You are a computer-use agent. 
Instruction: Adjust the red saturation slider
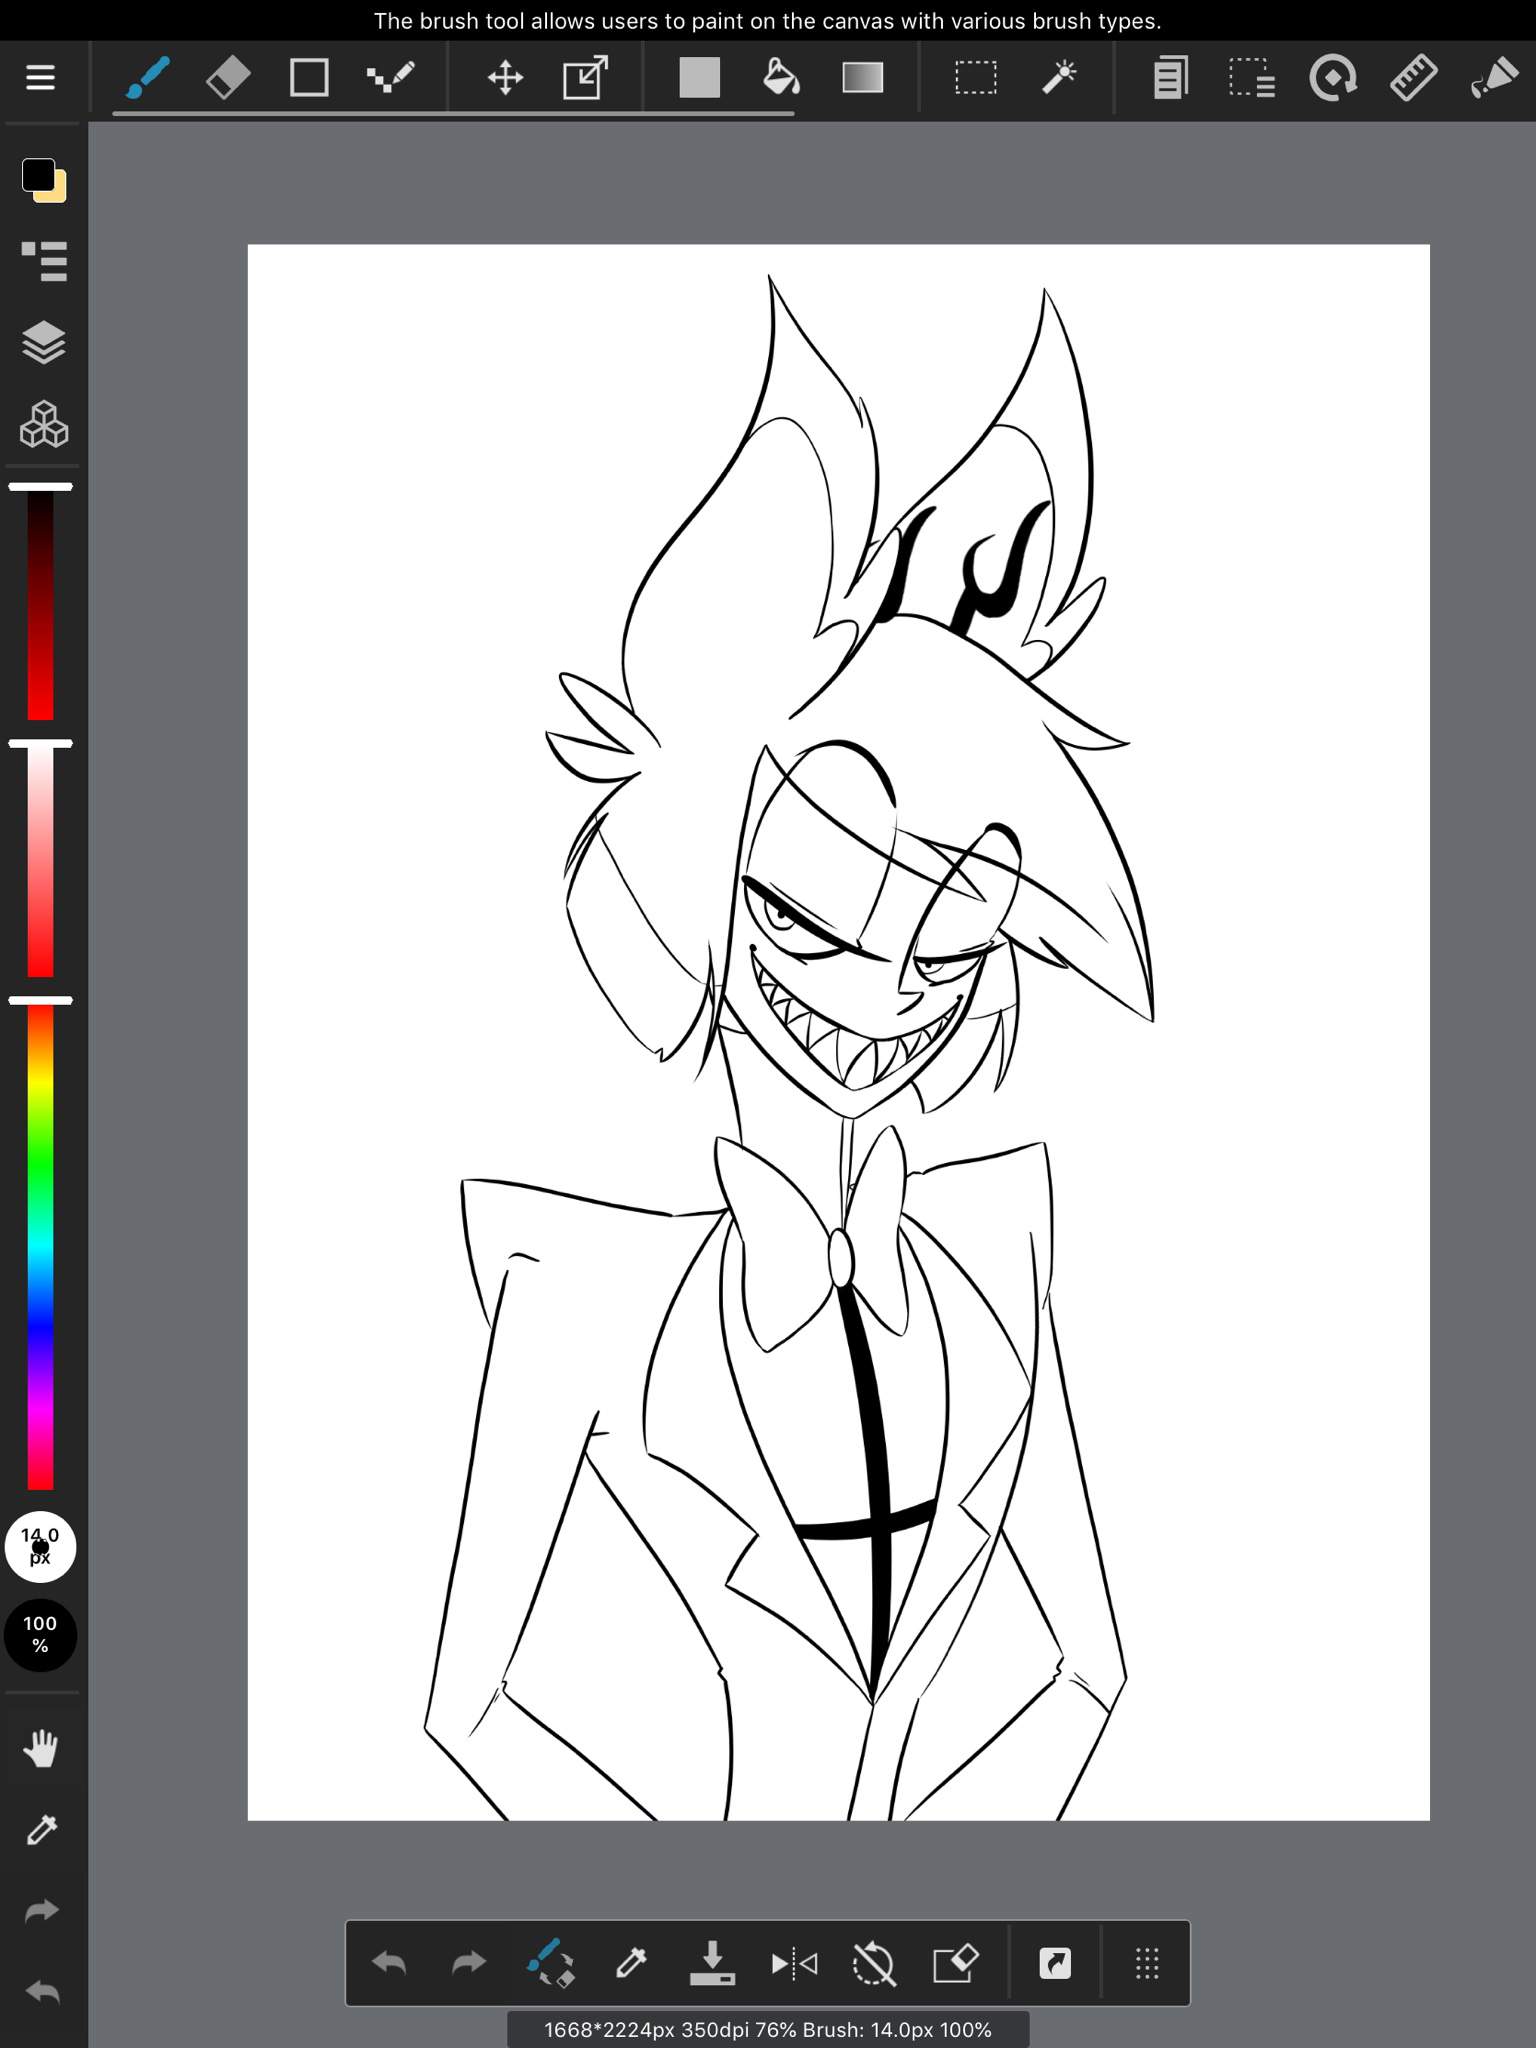(x=40, y=860)
